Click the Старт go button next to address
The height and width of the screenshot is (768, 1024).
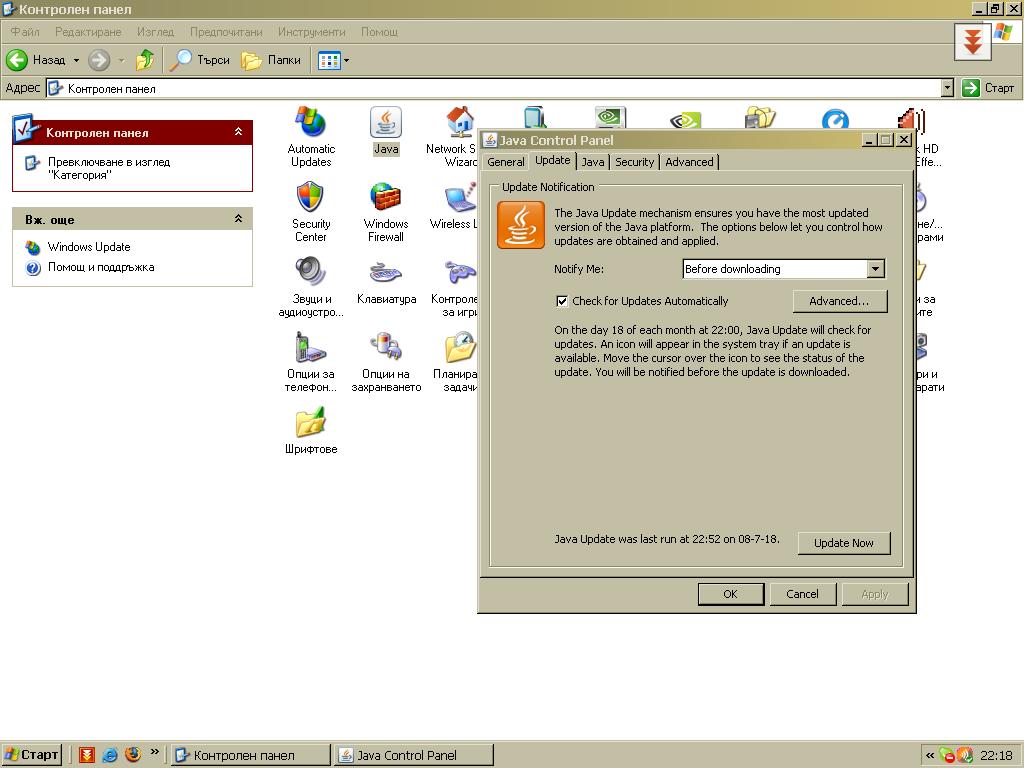click(x=988, y=88)
